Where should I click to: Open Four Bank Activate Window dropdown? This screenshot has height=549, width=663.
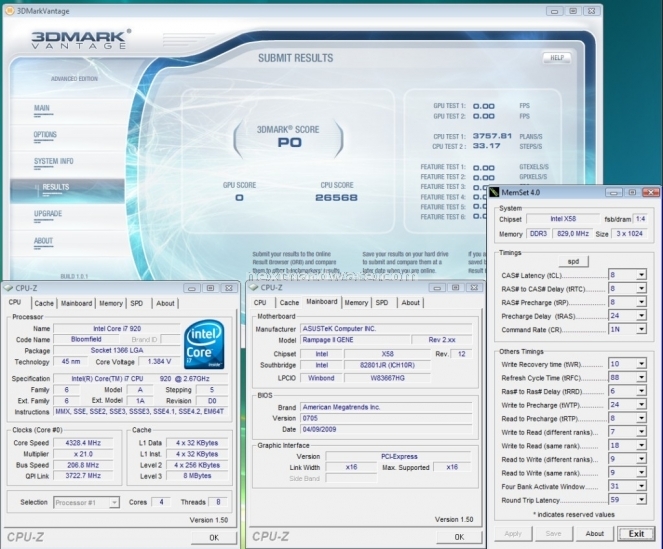(641, 486)
